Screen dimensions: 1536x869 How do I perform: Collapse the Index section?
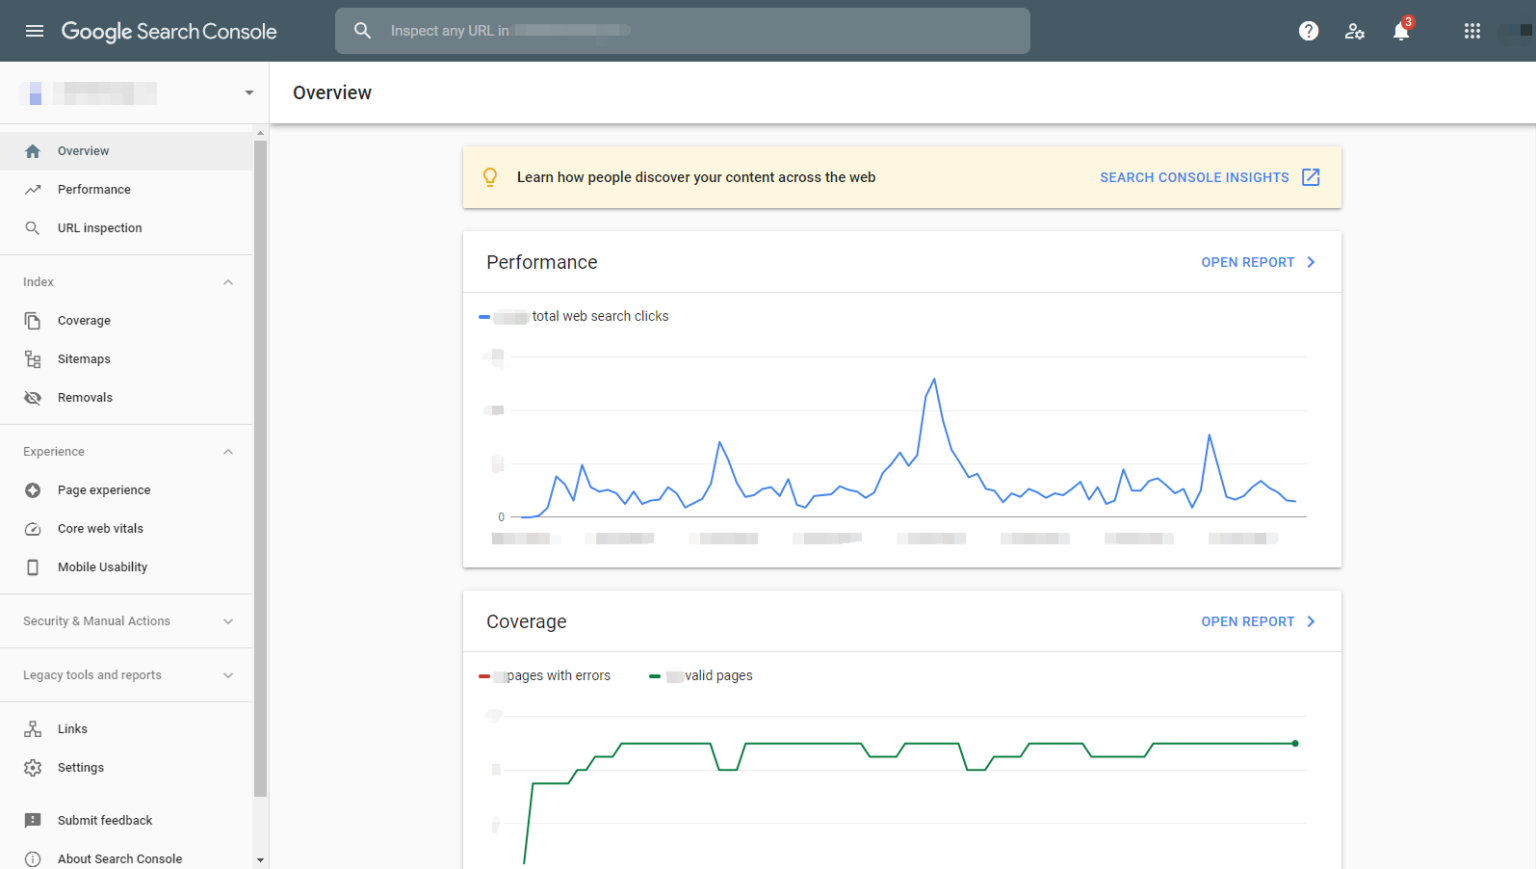pos(228,282)
